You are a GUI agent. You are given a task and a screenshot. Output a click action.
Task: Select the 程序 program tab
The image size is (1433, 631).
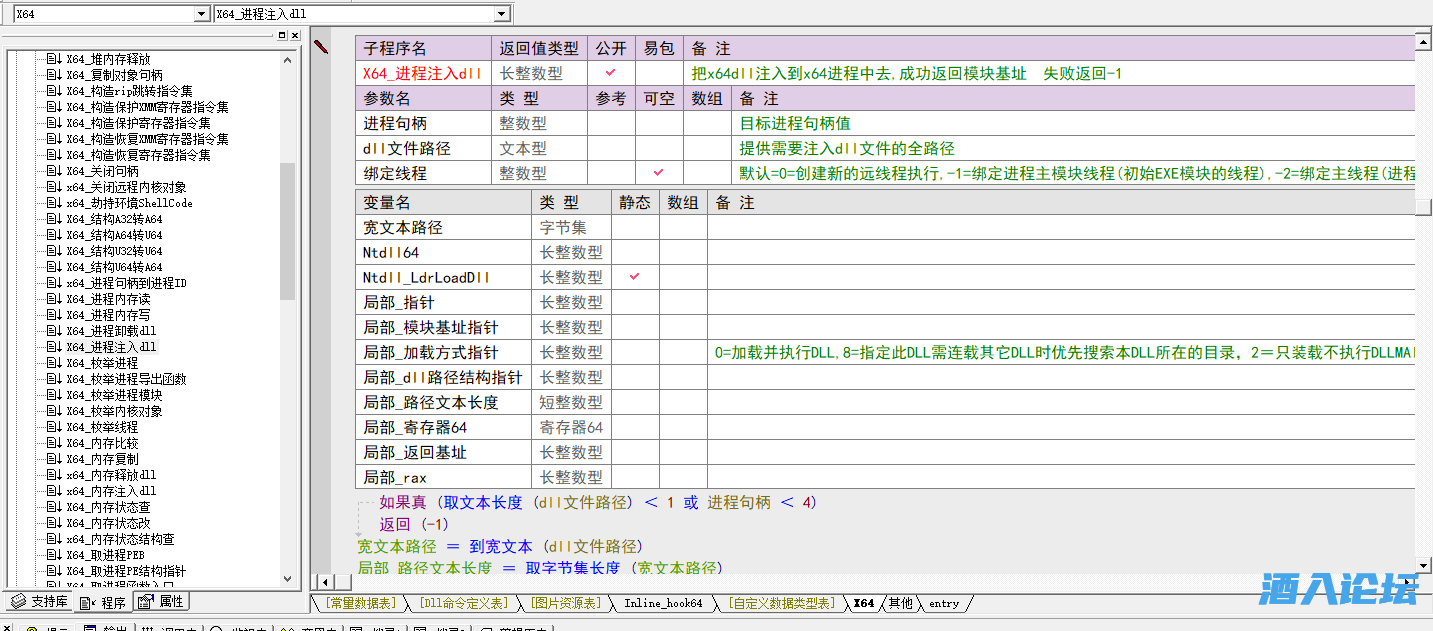coord(103,602)
